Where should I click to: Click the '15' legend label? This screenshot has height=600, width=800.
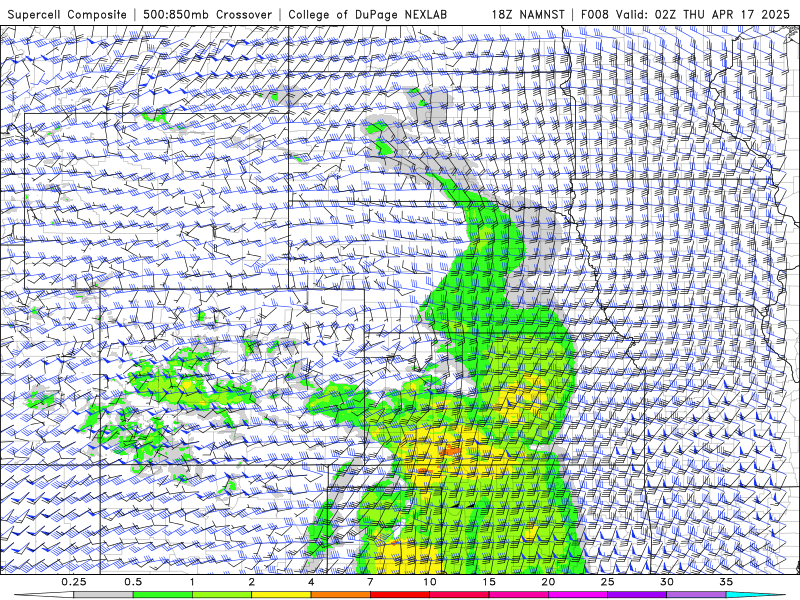point(489,582)
